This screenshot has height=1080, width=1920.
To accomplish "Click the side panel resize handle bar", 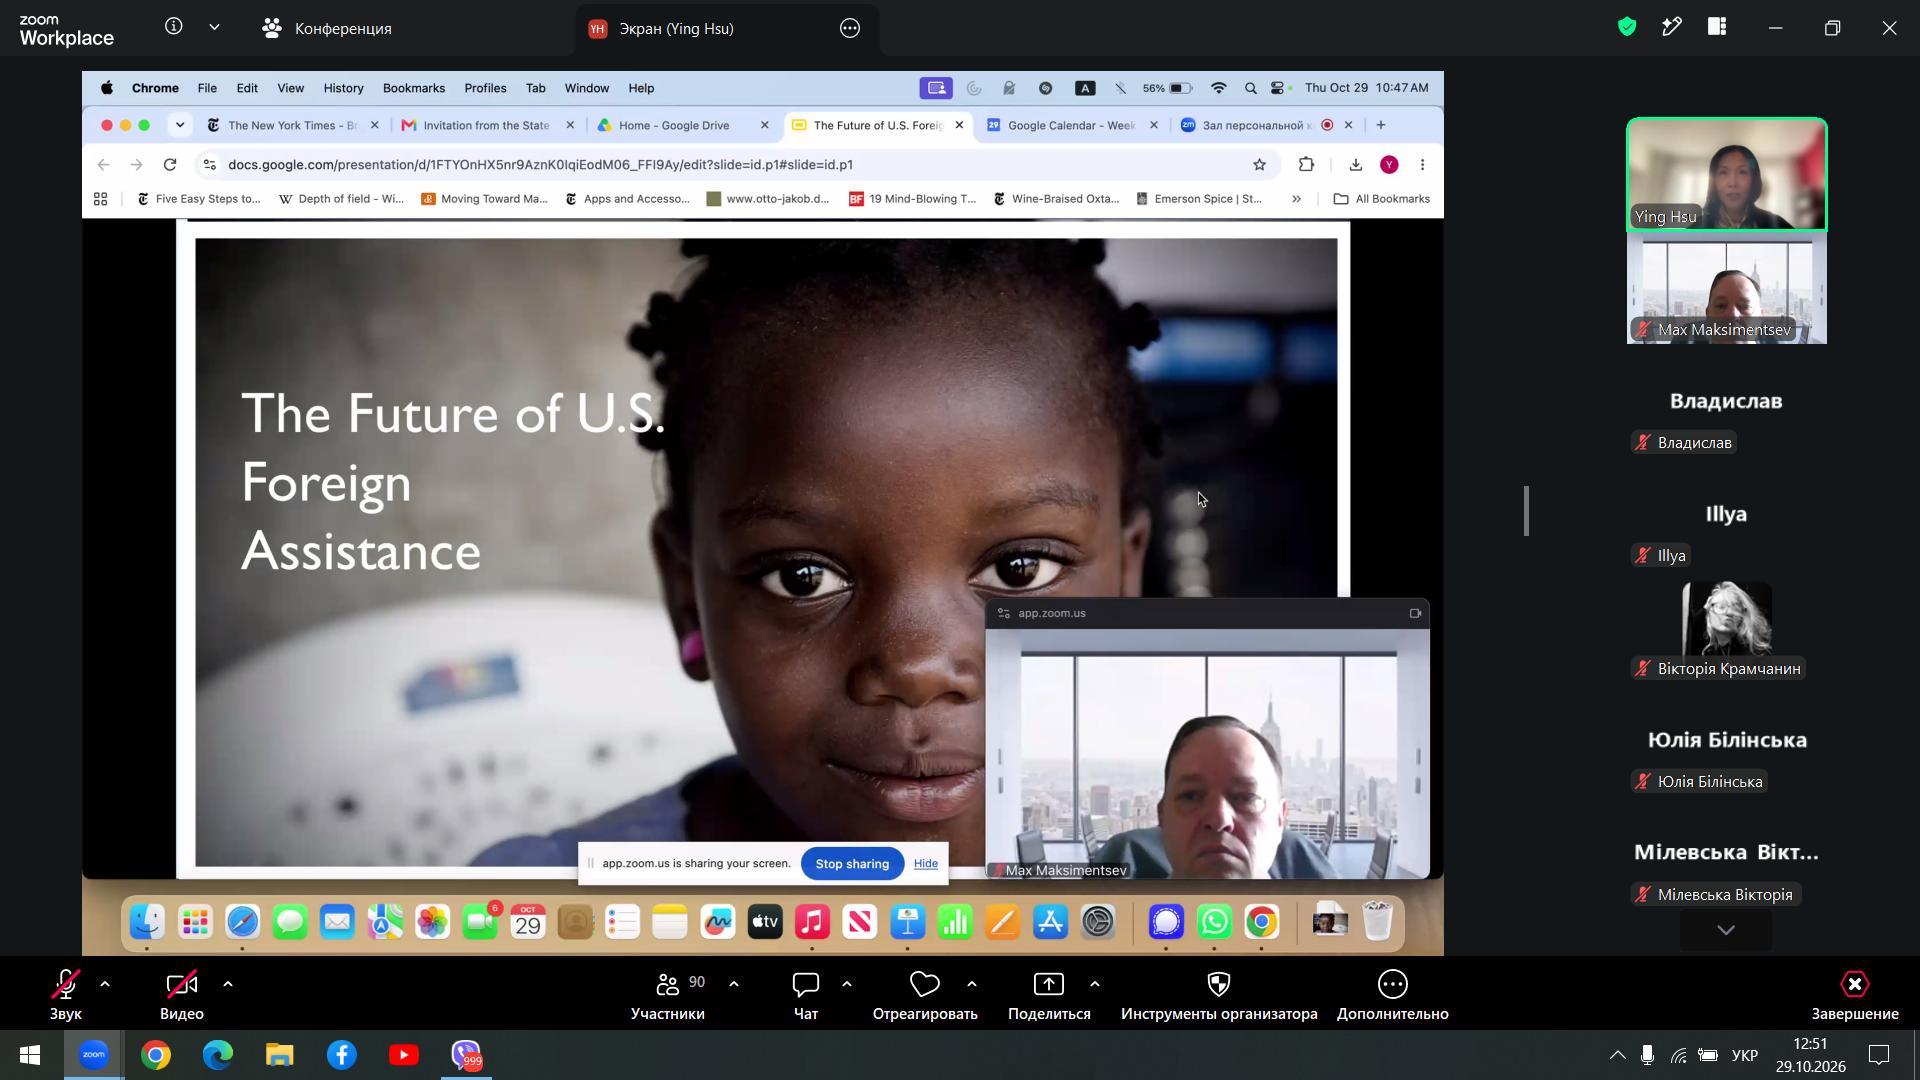I will tap(1526, 511).
